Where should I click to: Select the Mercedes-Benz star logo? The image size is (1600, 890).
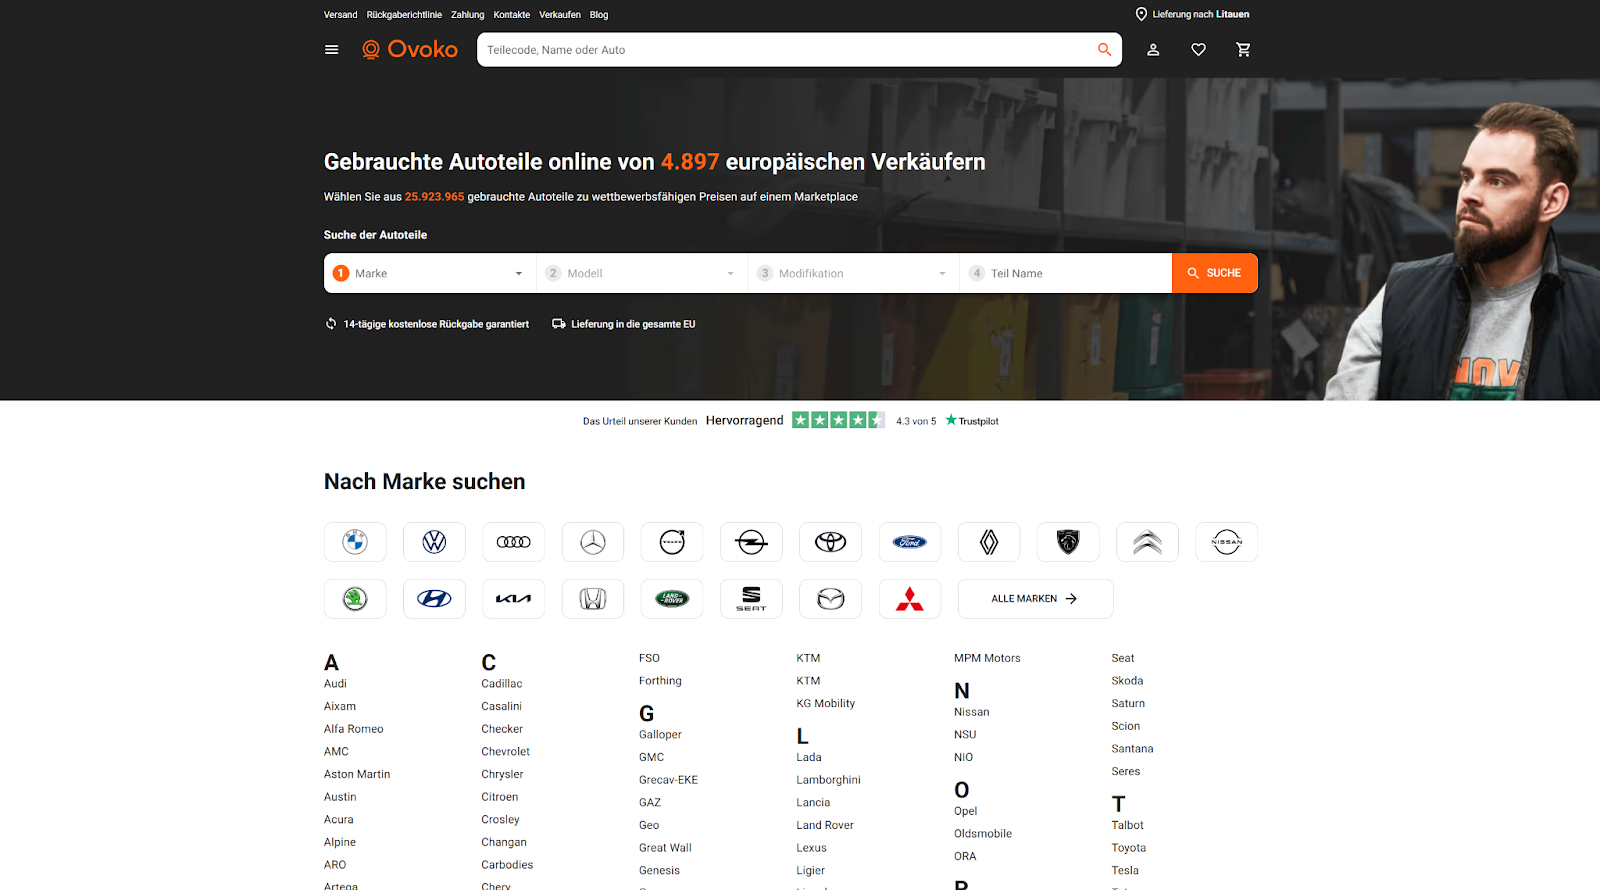click(593, 542)
